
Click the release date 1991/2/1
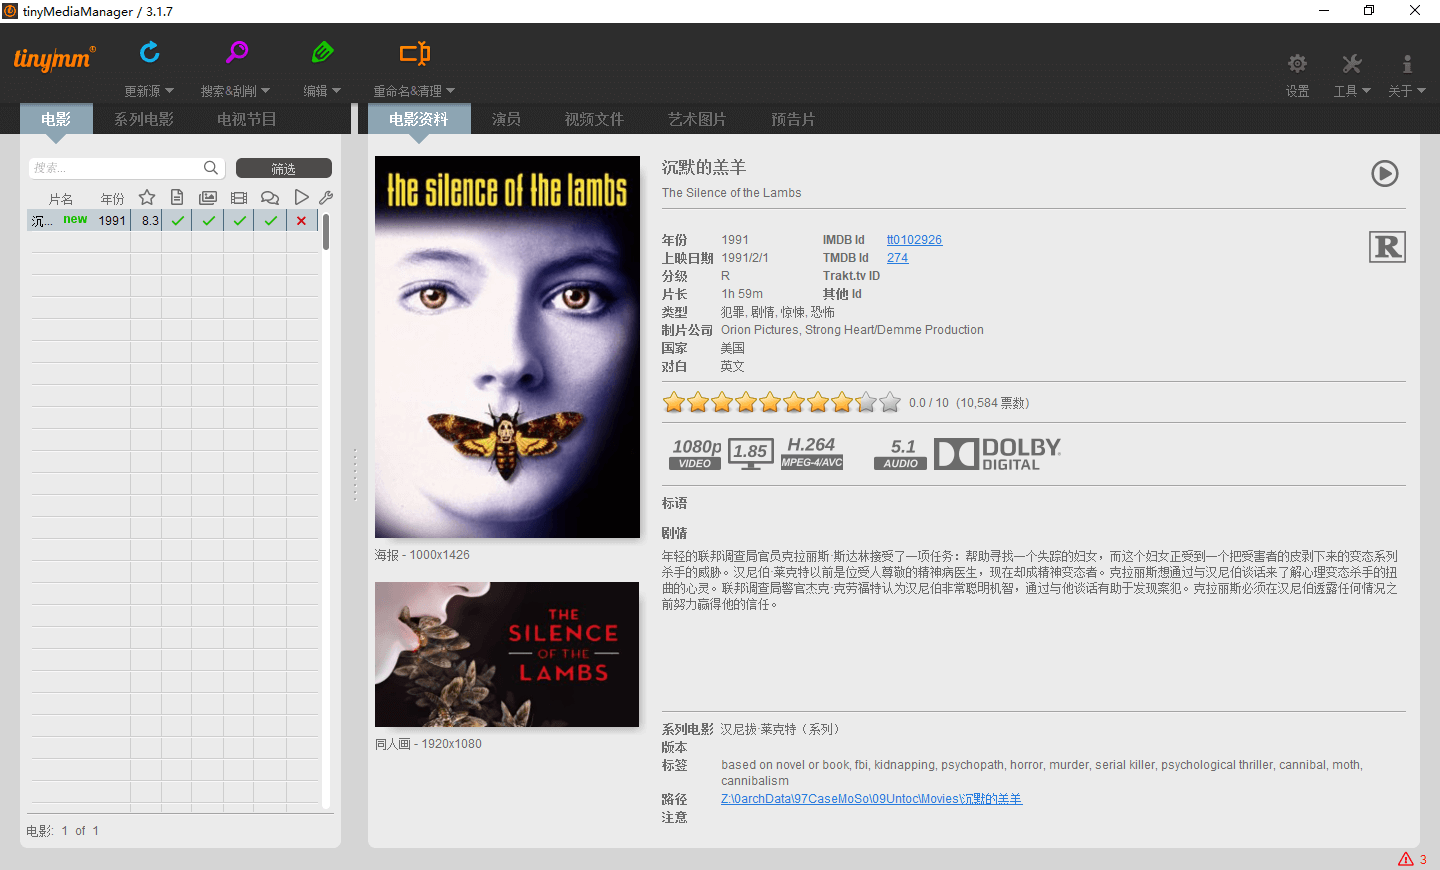(745, 258)
